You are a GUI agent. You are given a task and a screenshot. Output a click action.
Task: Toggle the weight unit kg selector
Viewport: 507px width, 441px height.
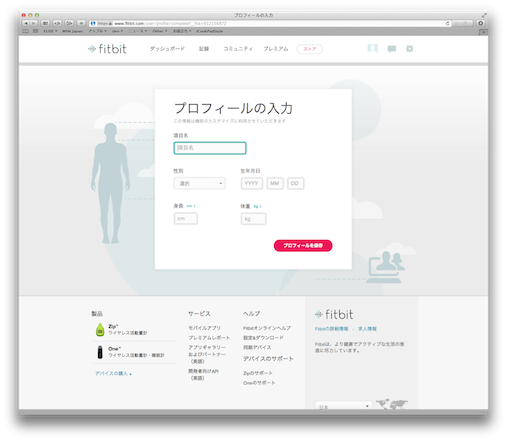tap(257, 206)
